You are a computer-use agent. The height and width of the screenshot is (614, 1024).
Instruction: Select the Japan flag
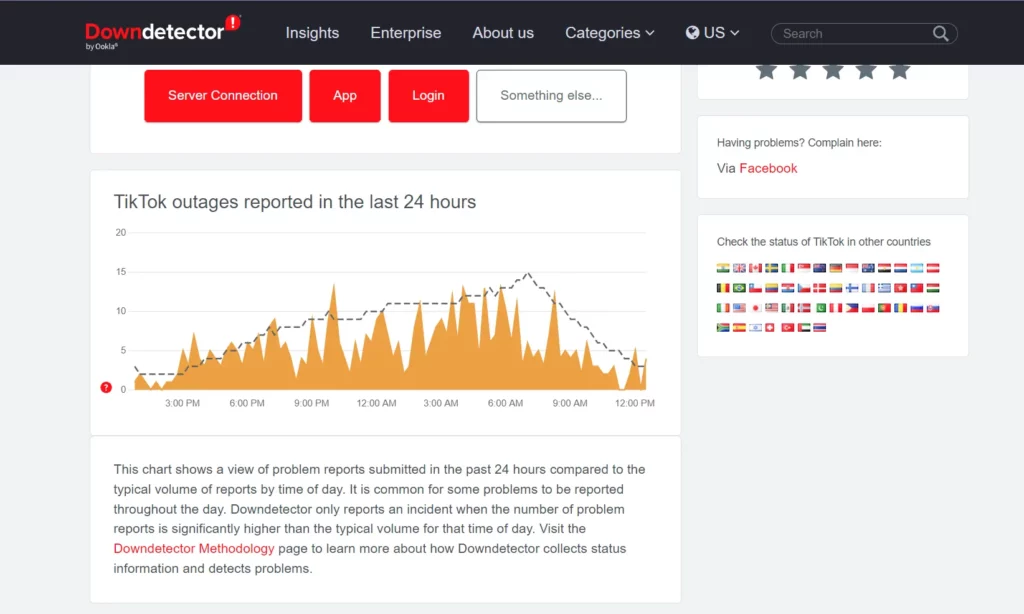tap(756, 308)
